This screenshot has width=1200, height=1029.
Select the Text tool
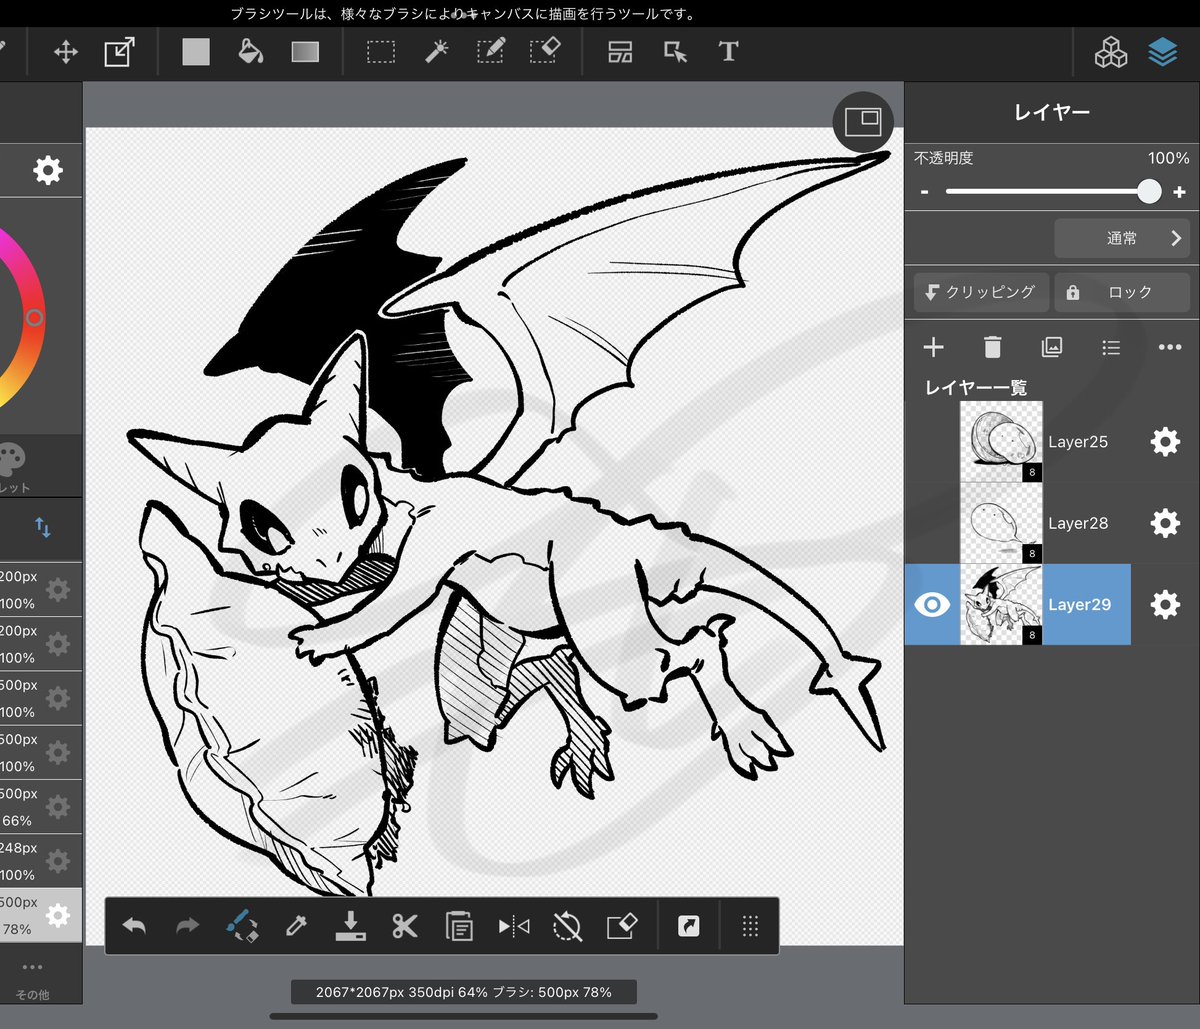pos(728,52)
